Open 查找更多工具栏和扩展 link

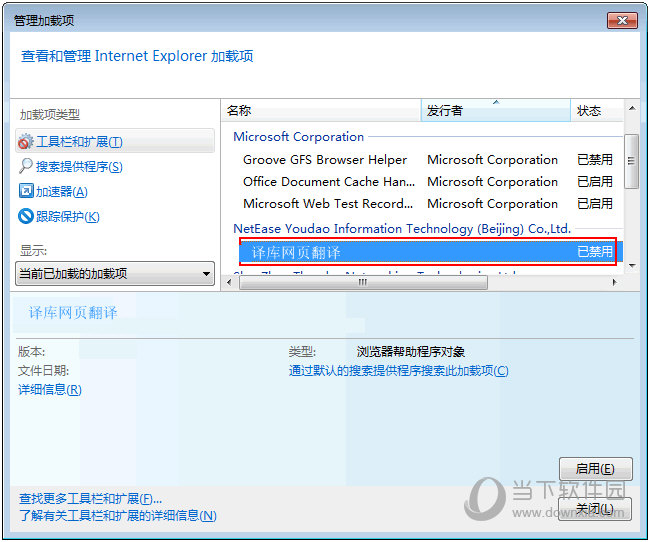[x=90, y=498]
